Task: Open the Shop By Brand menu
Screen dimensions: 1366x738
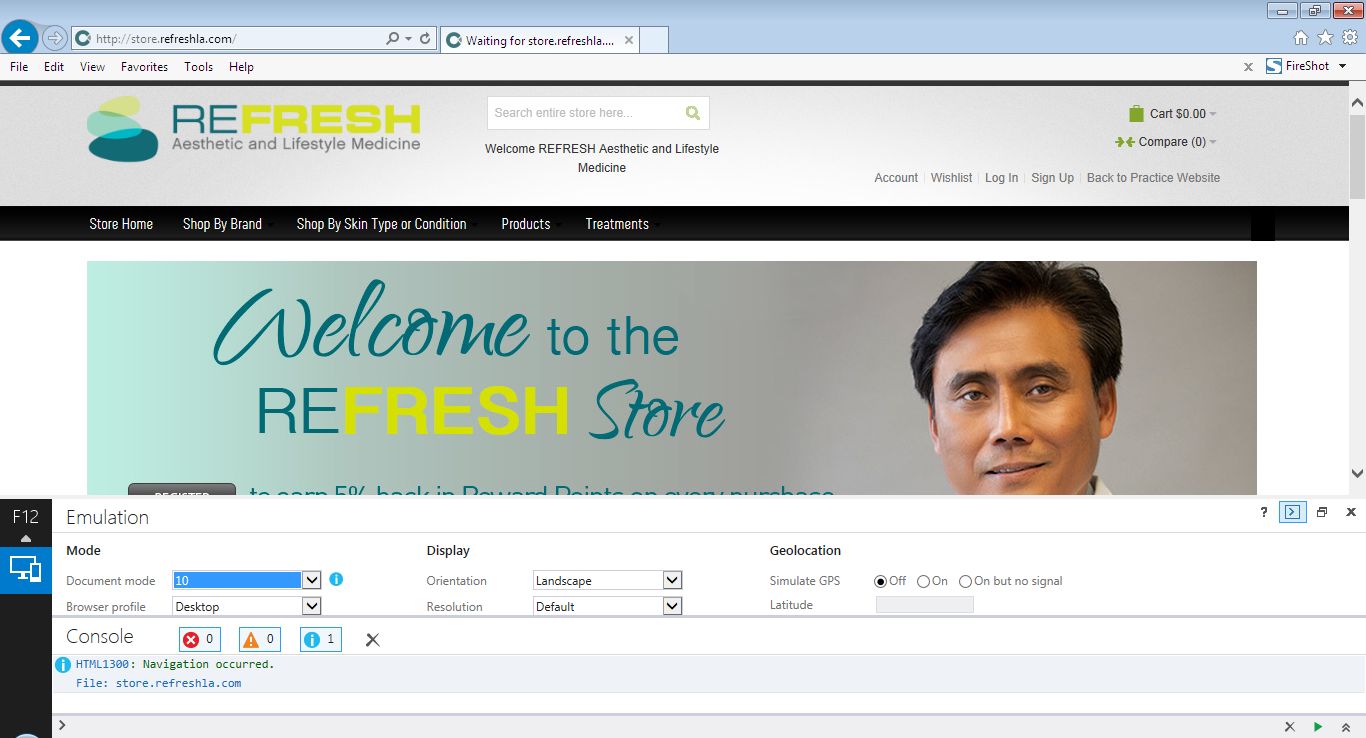Action: pos(222,224)
